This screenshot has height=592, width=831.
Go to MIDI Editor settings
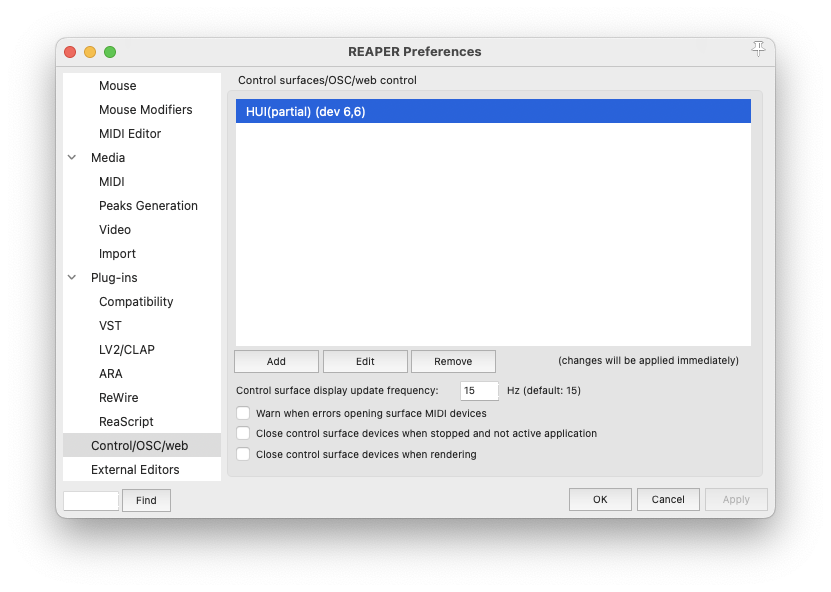coord(130,134)
